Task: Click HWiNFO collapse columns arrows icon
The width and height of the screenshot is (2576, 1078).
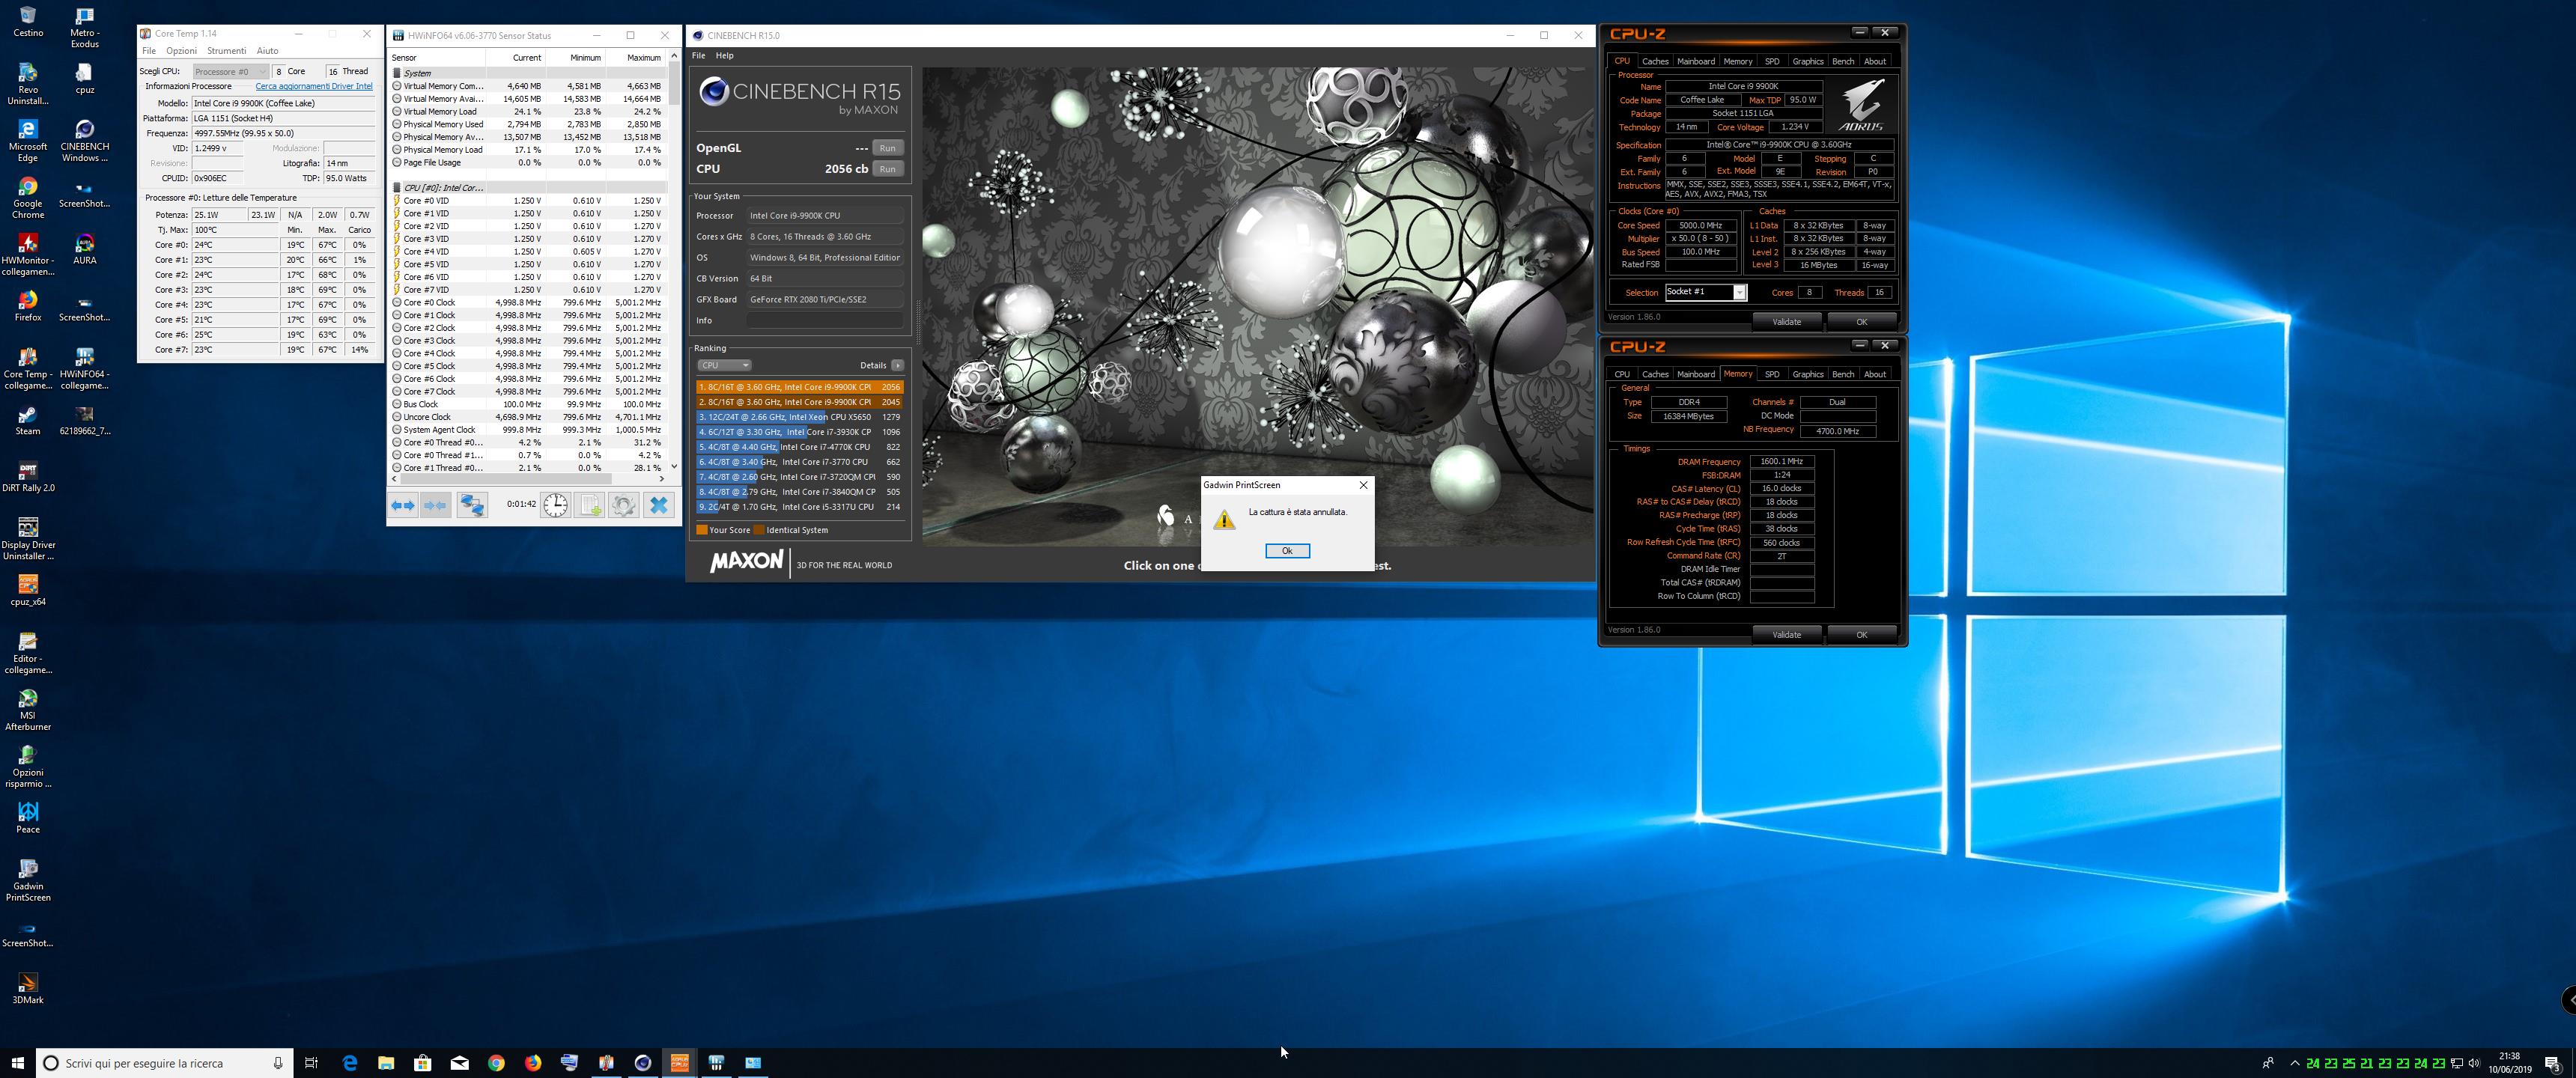Action: 436,505
